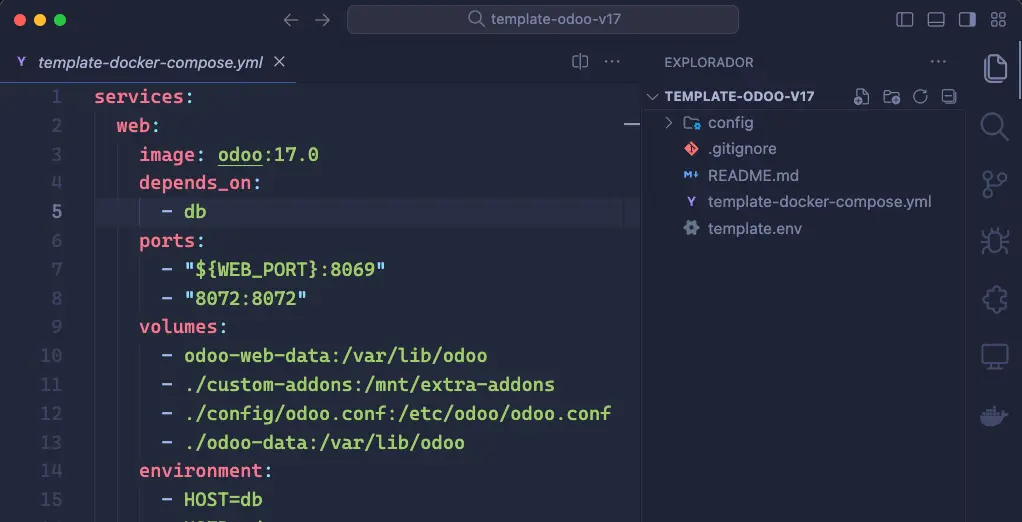The image size is (1022, 522).
Task: Click the EXPLORADOR panel title
Action: click(x=708, y=63)
